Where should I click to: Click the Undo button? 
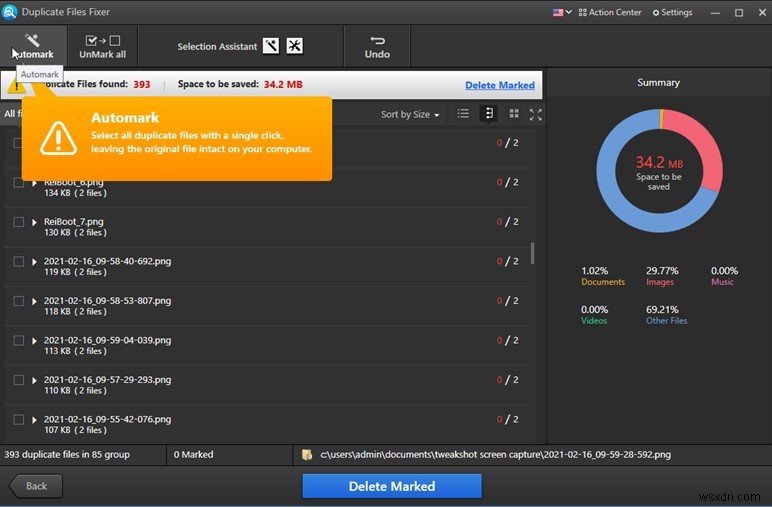[x=377, y=46]
